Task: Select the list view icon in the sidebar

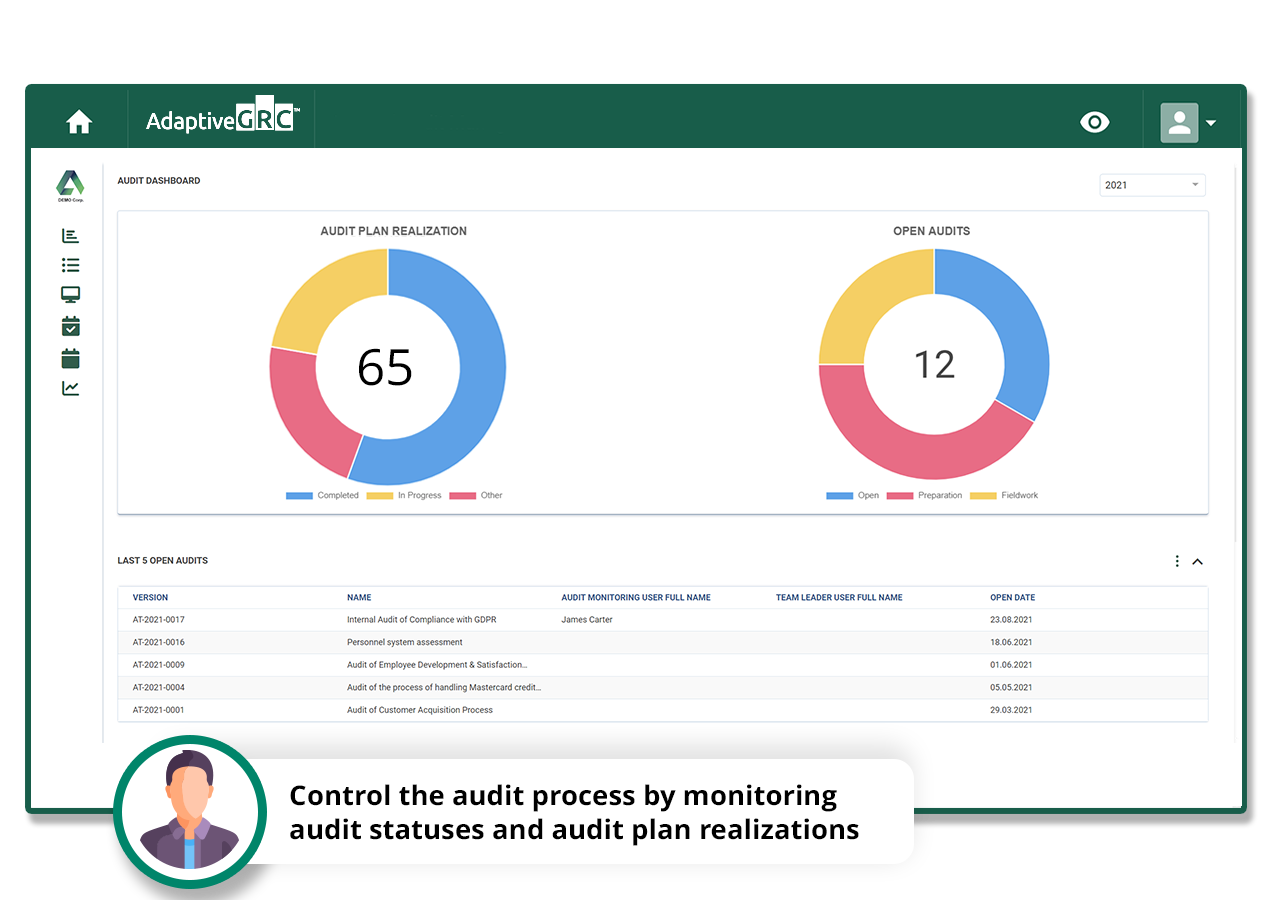Action: click(70, 265)
